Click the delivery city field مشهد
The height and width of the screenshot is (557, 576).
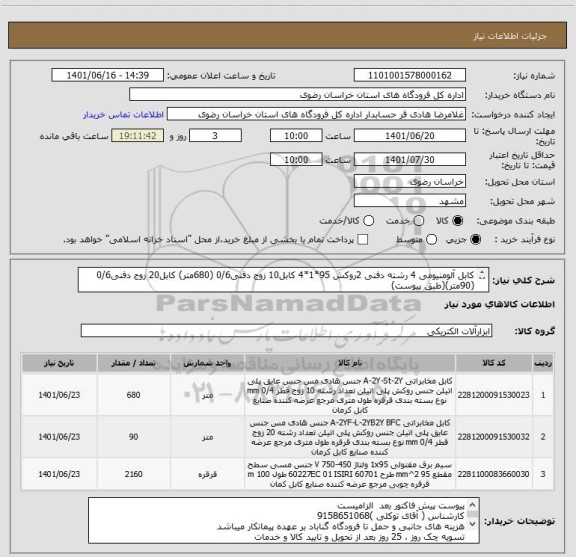coord(410,201)
